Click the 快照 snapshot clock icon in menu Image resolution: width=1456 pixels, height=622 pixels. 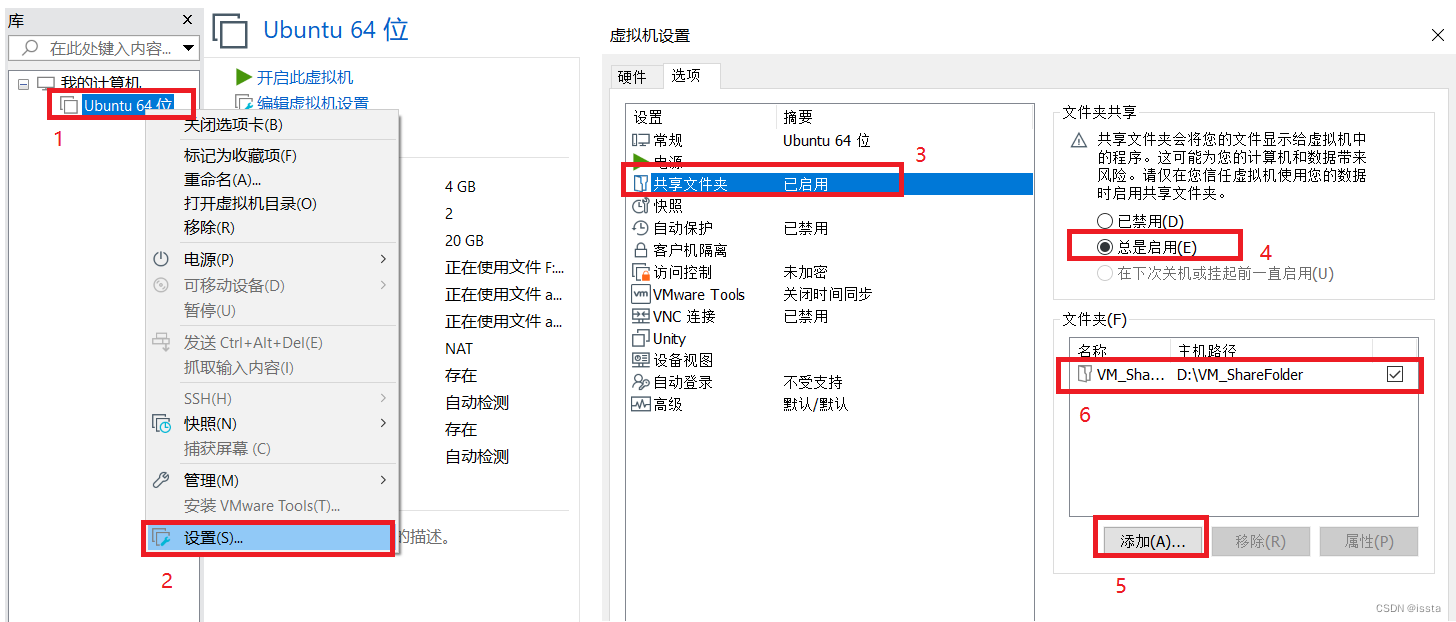click(x=161, y=424)
